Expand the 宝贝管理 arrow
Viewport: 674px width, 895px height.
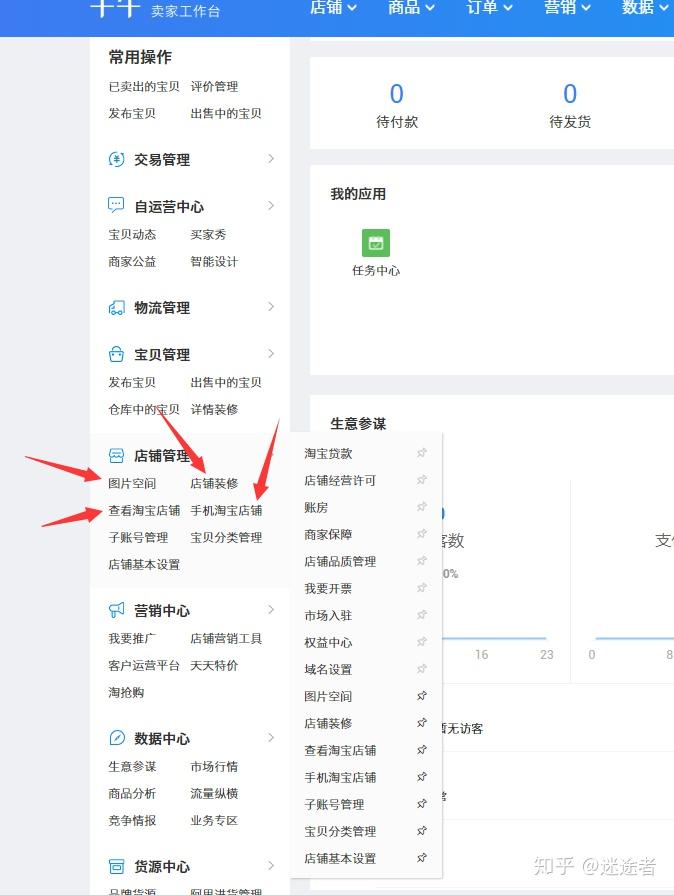pyautogui.click(x=271, y=354)
